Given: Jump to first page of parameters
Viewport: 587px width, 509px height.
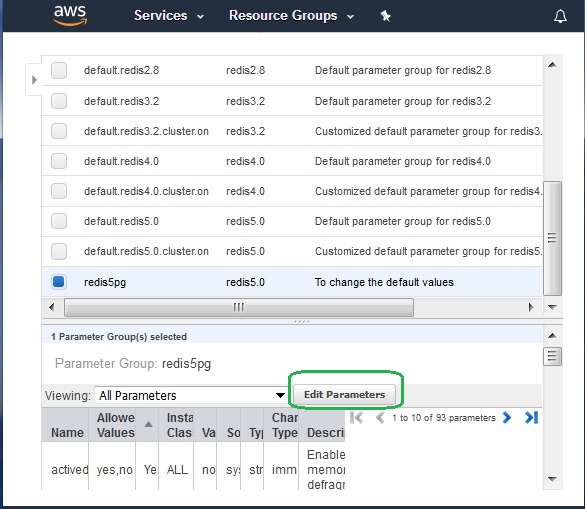Looking at the screenshot, I should tap(356, 417).
